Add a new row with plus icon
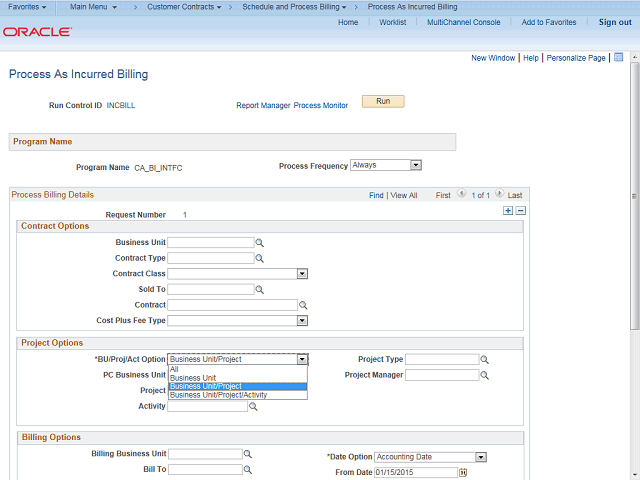This screenshot has height=480, width=640. coord(508,211)
